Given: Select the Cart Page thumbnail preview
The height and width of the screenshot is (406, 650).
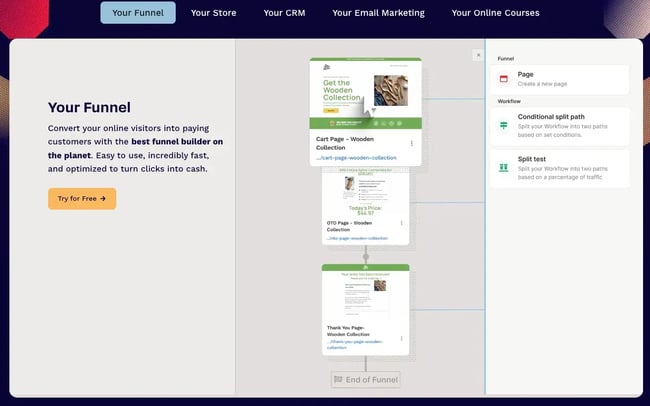Looking at the screenshot, I should click(x=366, y=95).
